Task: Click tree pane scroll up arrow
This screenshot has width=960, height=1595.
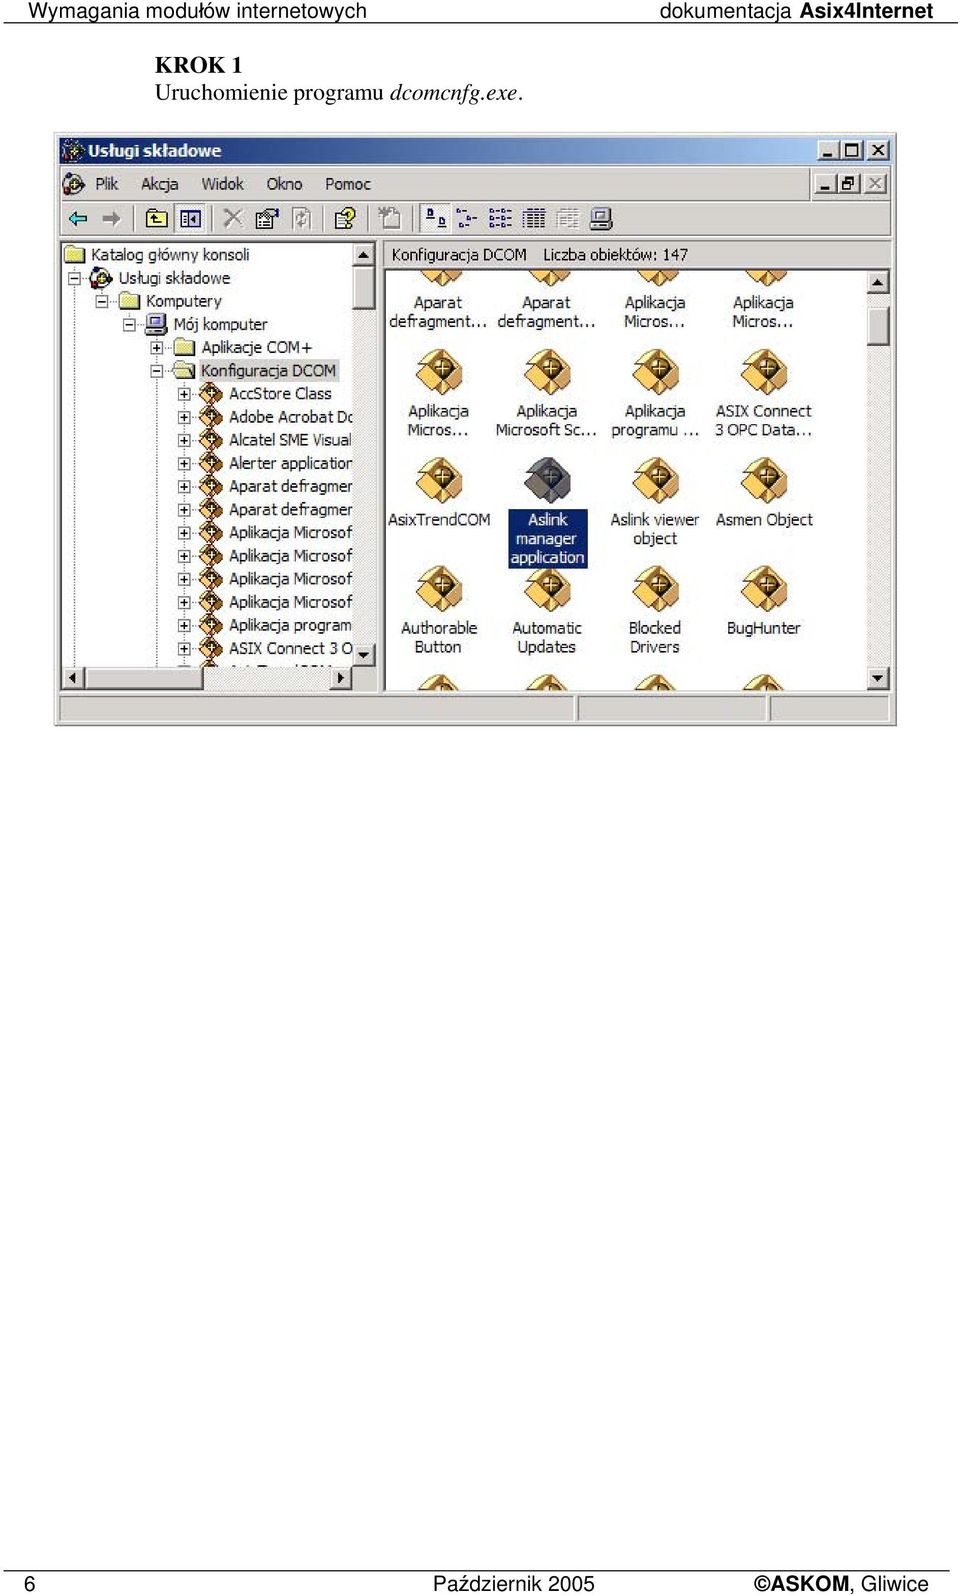Action: pos(364,255)
